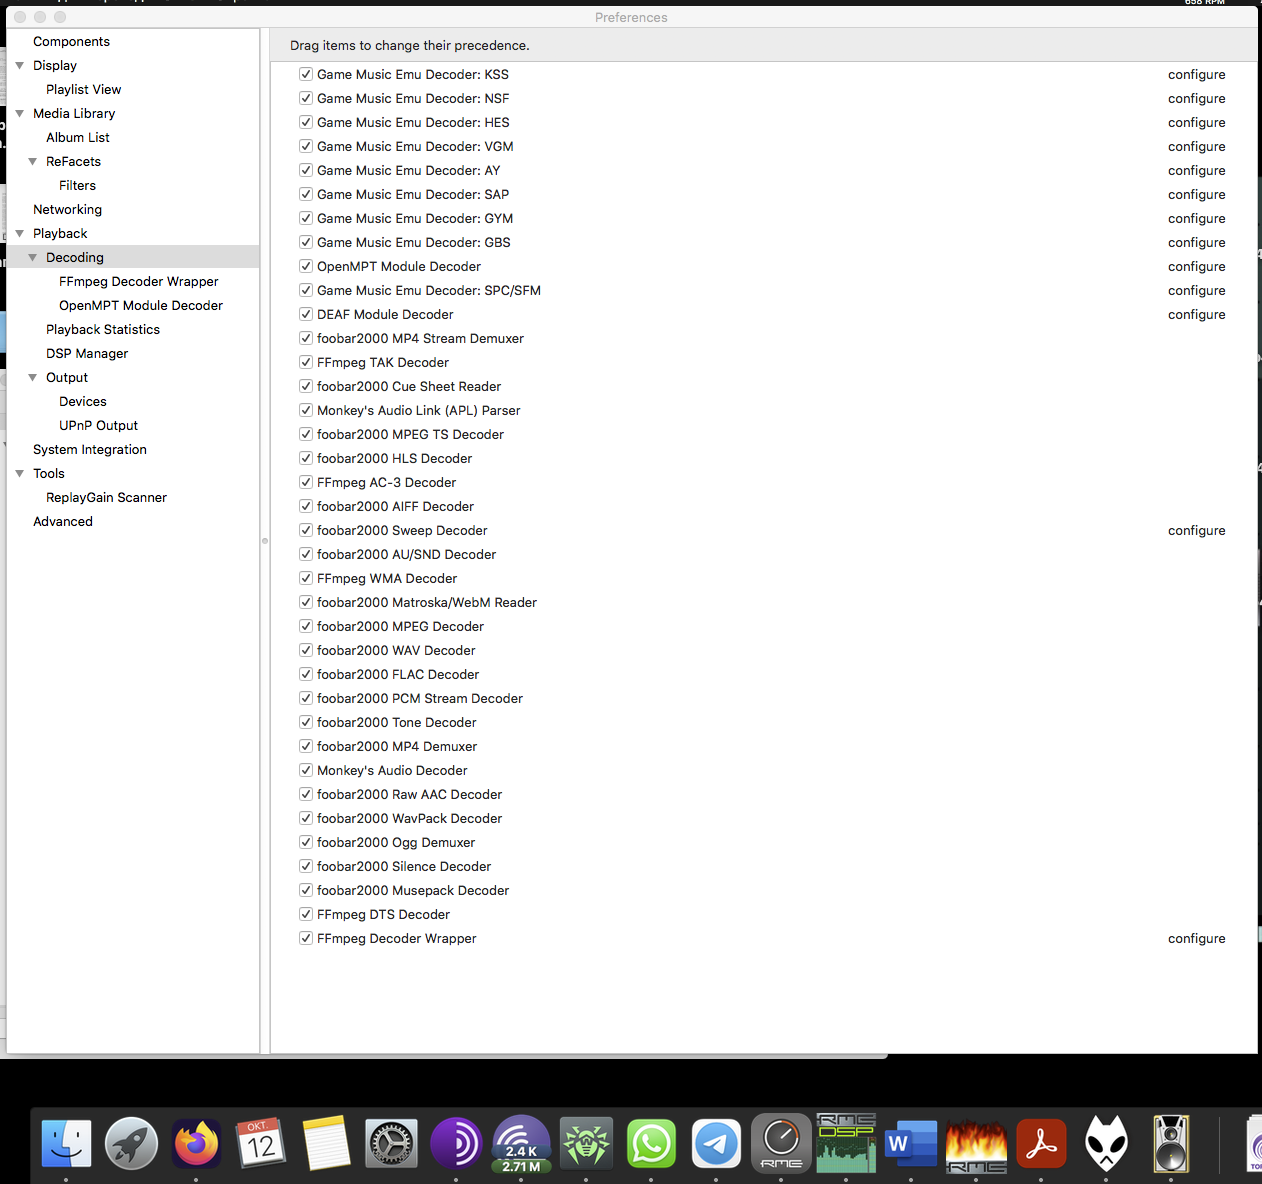Open RME DSP meter icon in dock
This screenshot has width=1262, height=1184.
pyautogui.click(x=846, y=1143)
